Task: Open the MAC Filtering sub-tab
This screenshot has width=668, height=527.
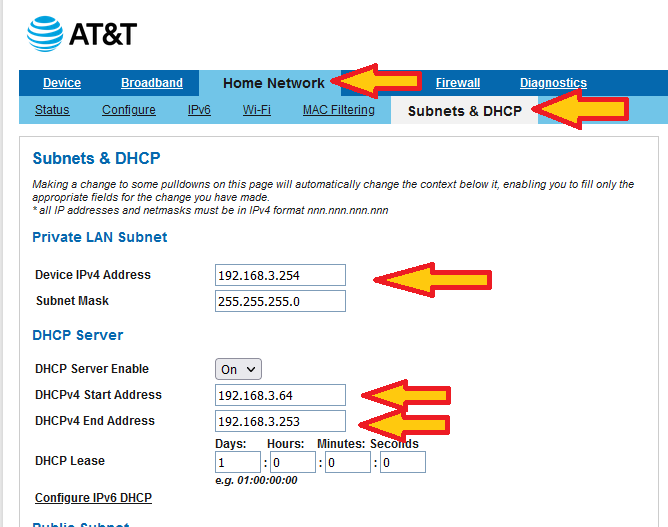Action: tap(339, 110)
